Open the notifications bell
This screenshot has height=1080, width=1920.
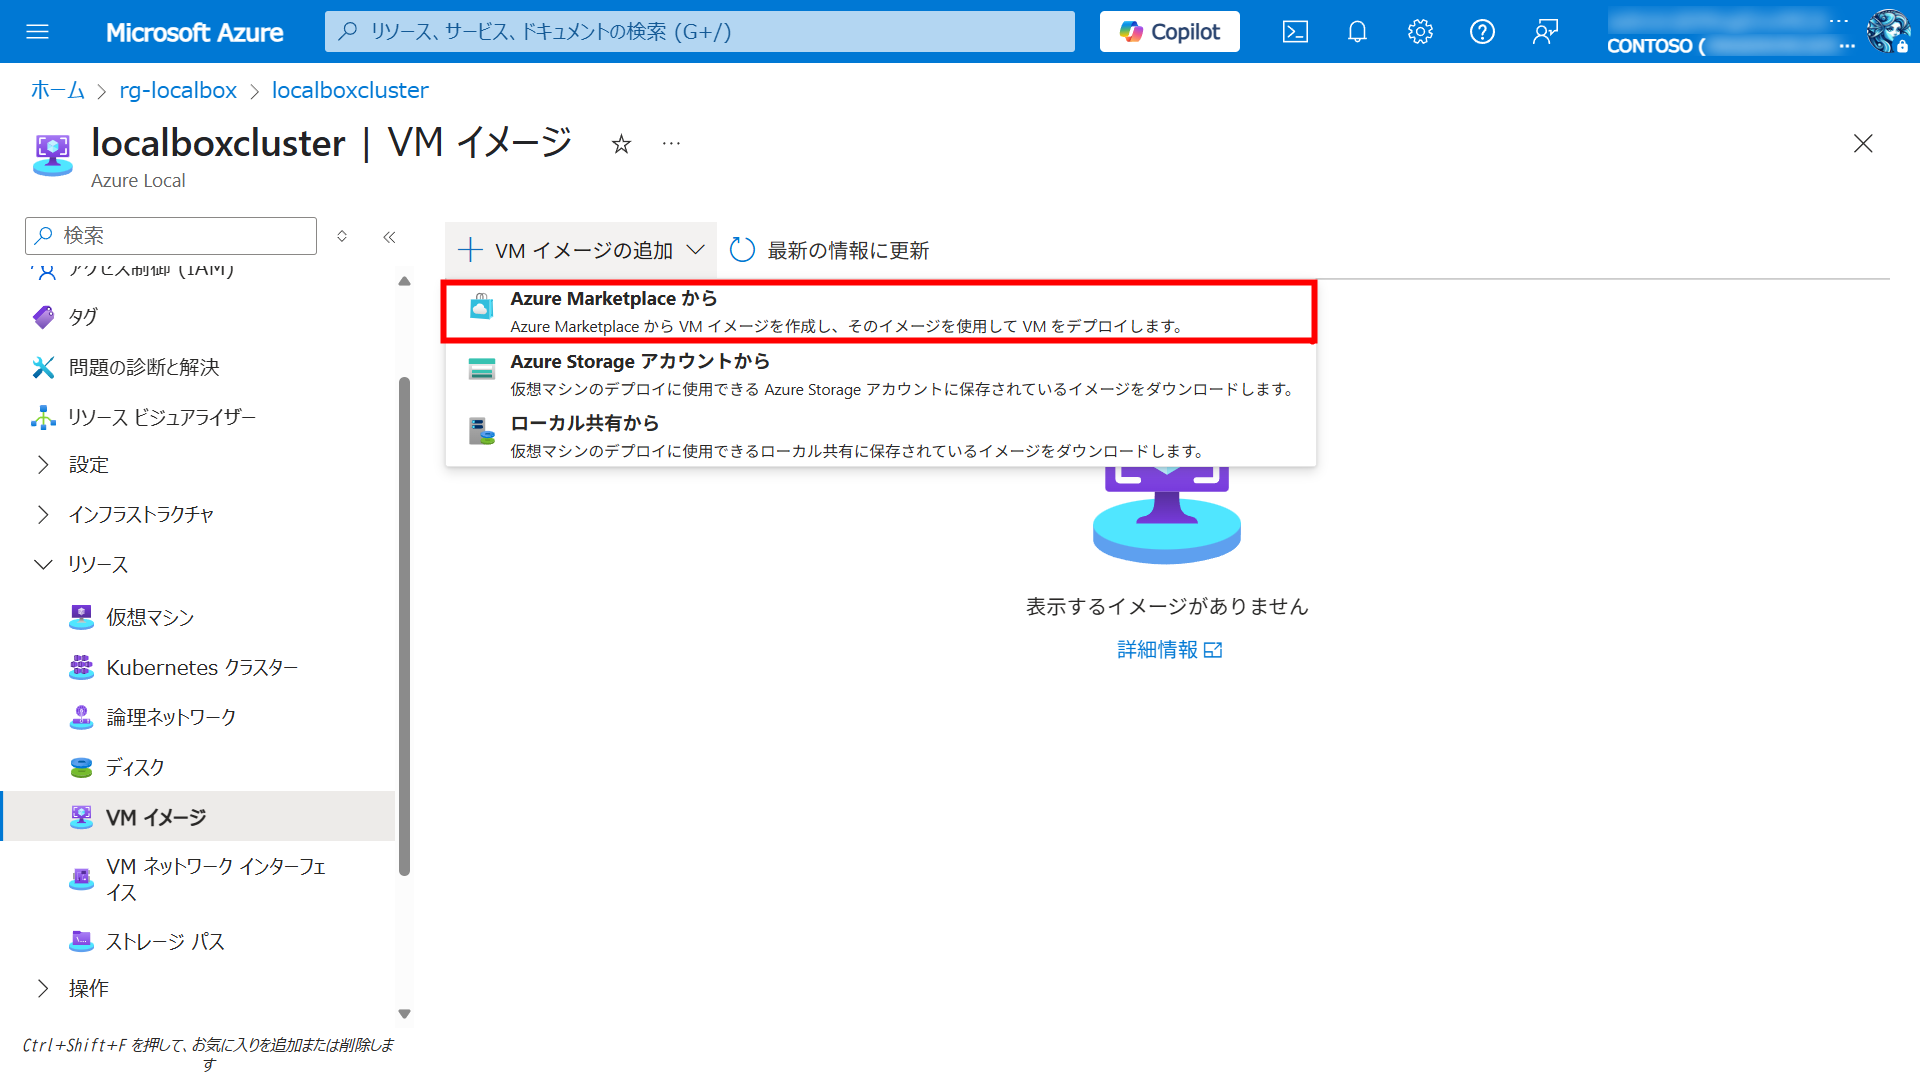pyautogui.click(x=1357, y=32)
